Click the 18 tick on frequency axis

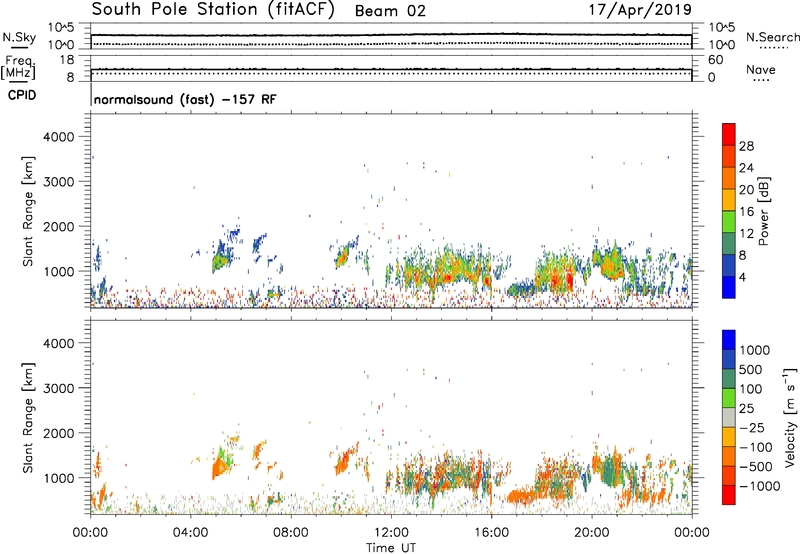point(67,60)
